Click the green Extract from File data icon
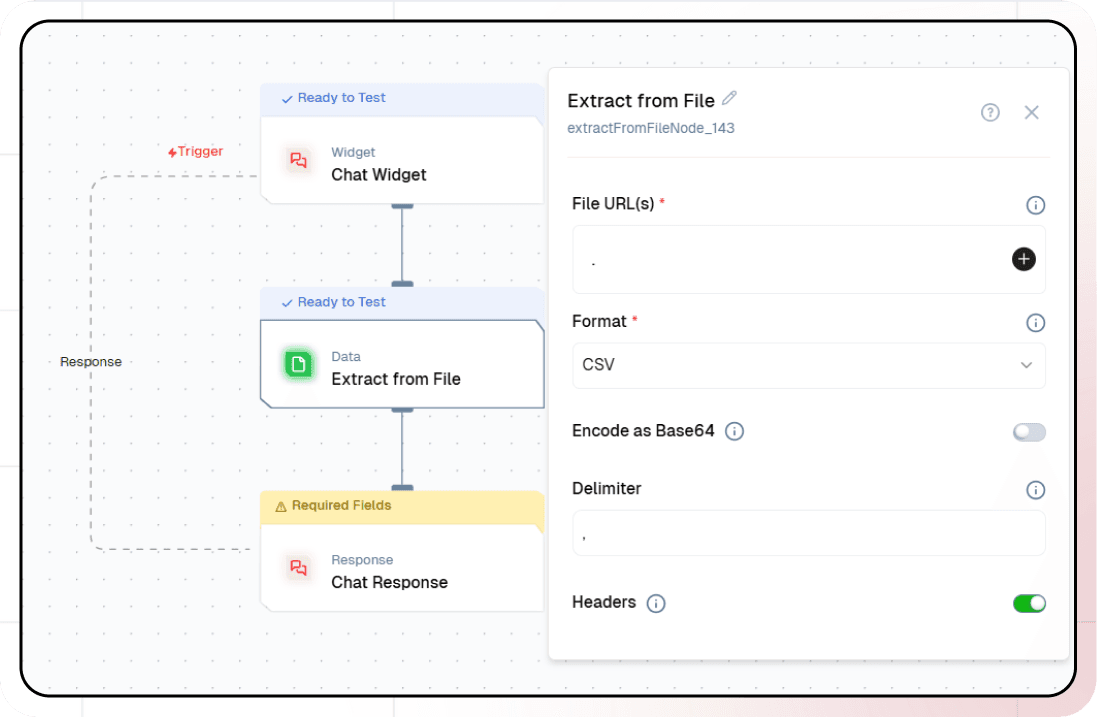Screen dimensions: 1097x717 (297, 364)
